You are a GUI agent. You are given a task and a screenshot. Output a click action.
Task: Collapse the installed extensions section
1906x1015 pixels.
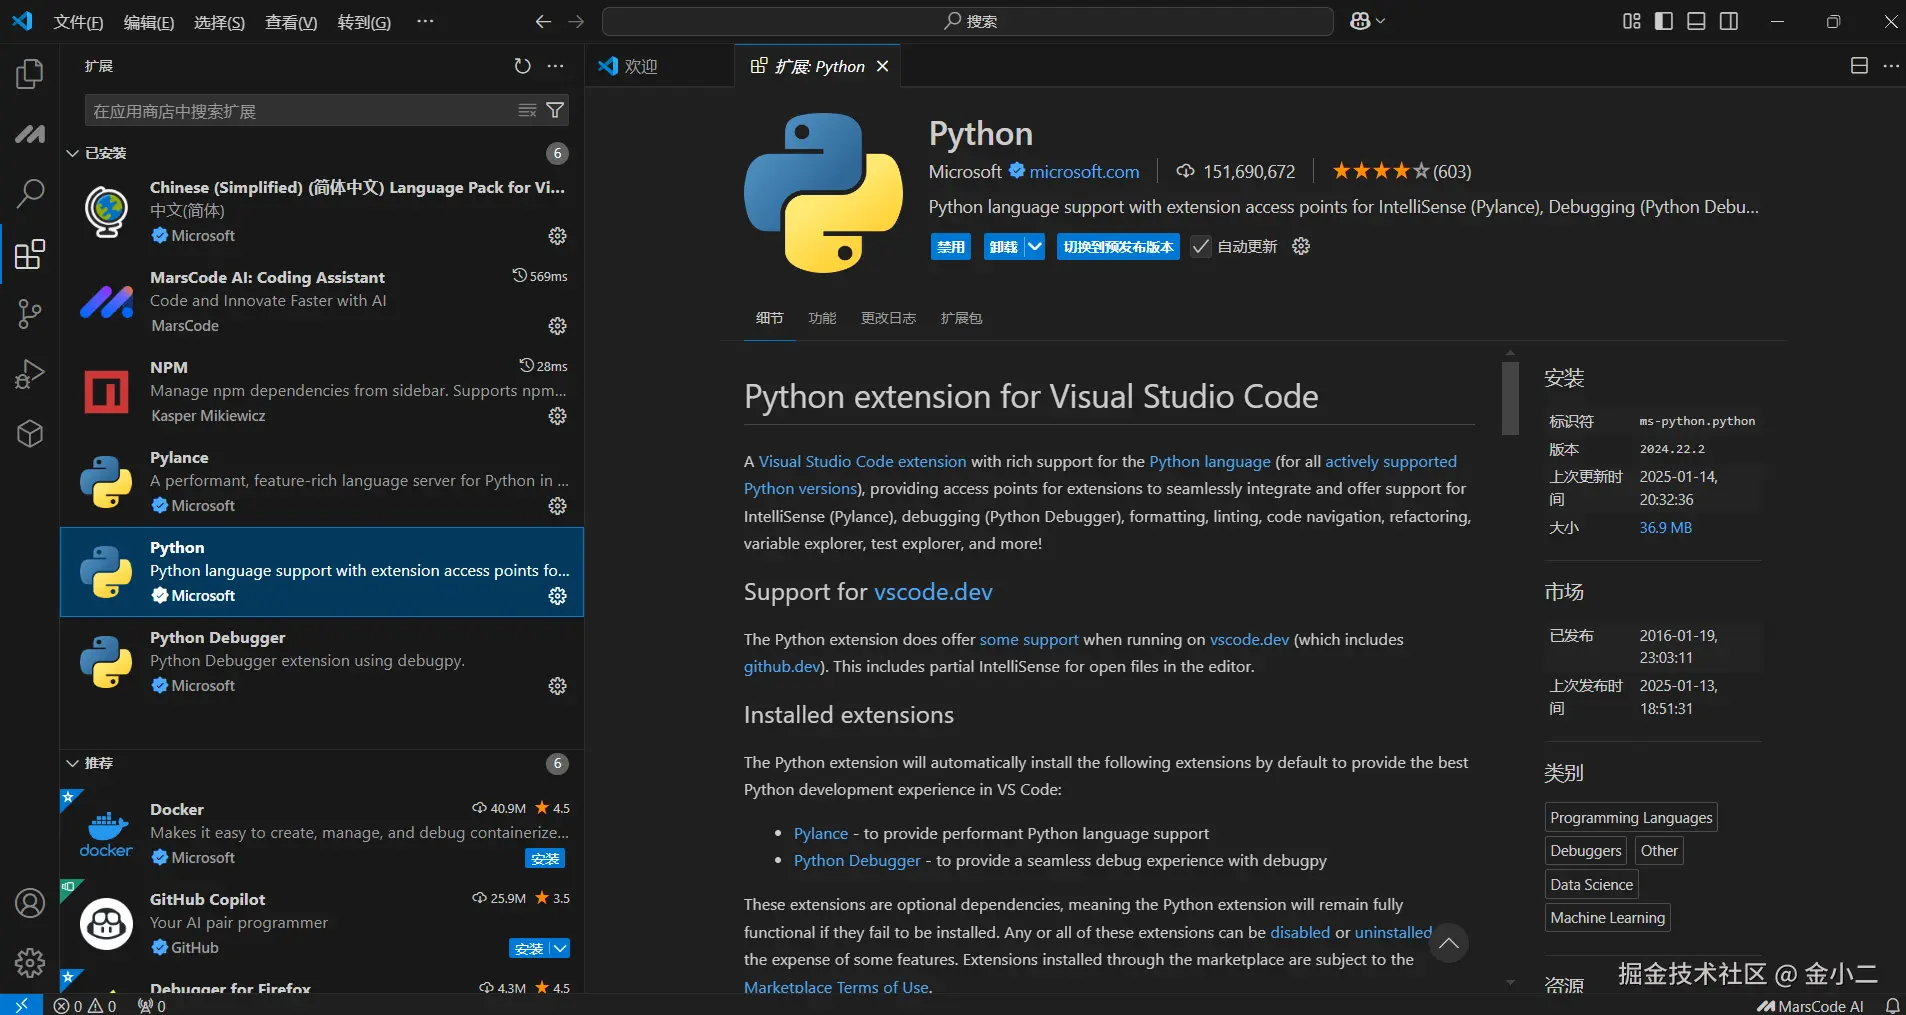[x=73, y=153]
